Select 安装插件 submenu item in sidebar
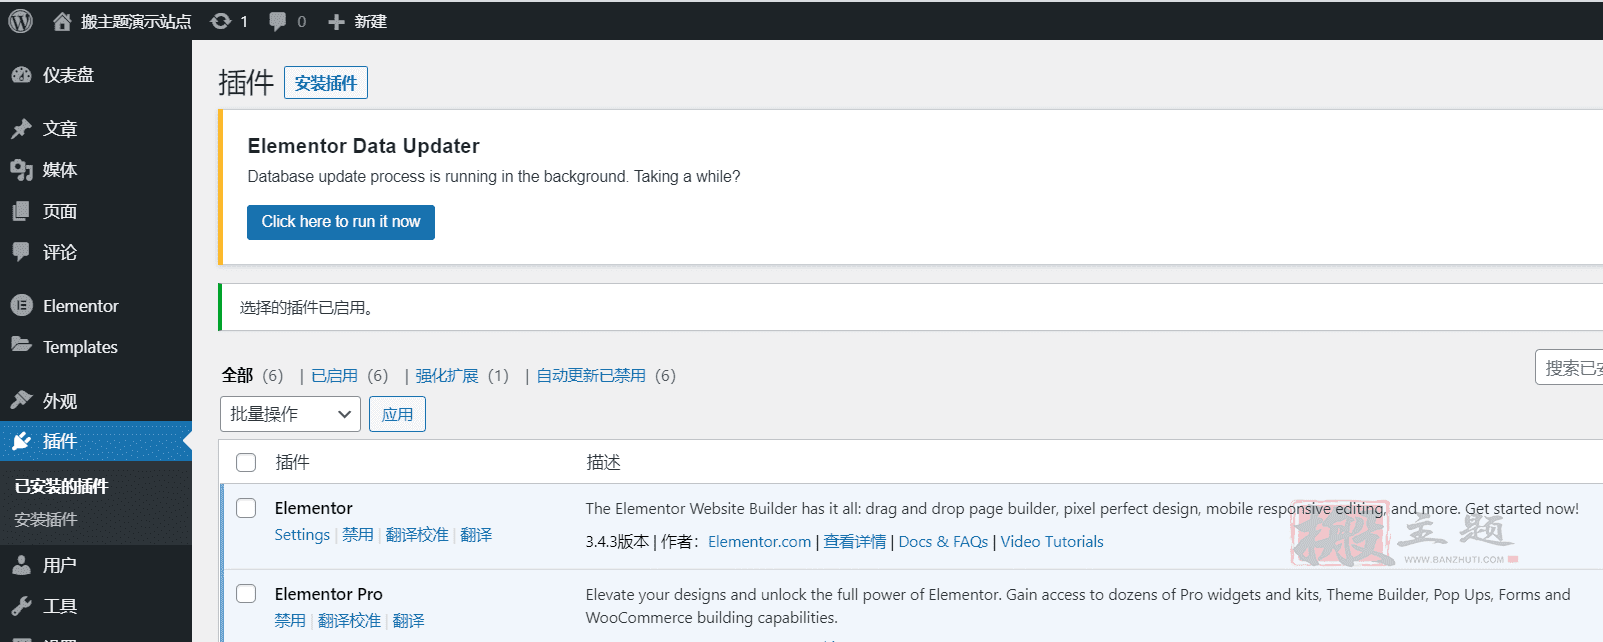Screen dimensions: 1603x642 [45, 520]
